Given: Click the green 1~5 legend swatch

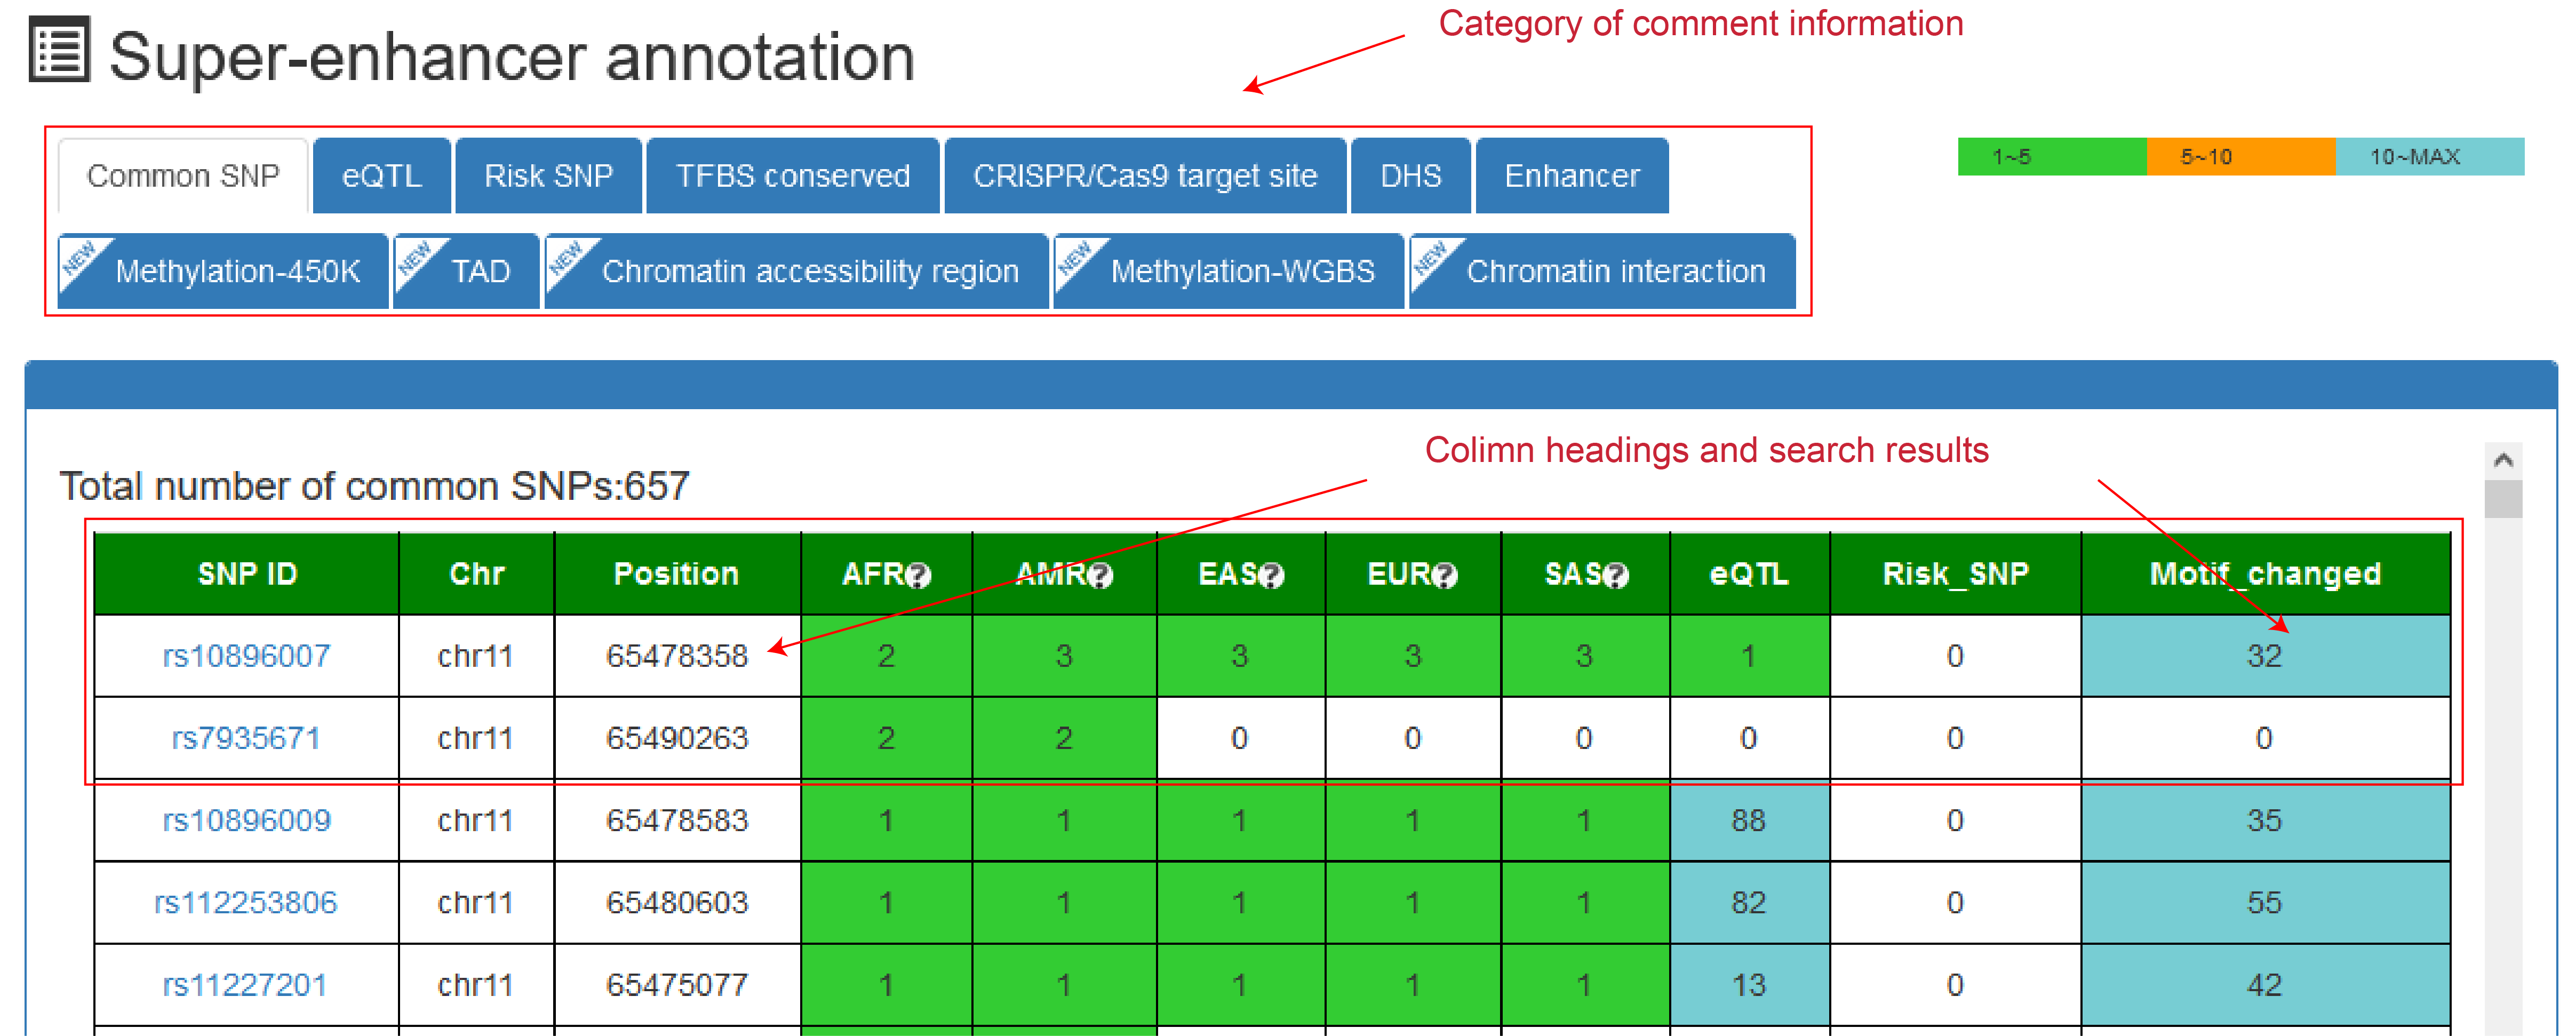Looking at the screenshot, I should click(2052, 157).
